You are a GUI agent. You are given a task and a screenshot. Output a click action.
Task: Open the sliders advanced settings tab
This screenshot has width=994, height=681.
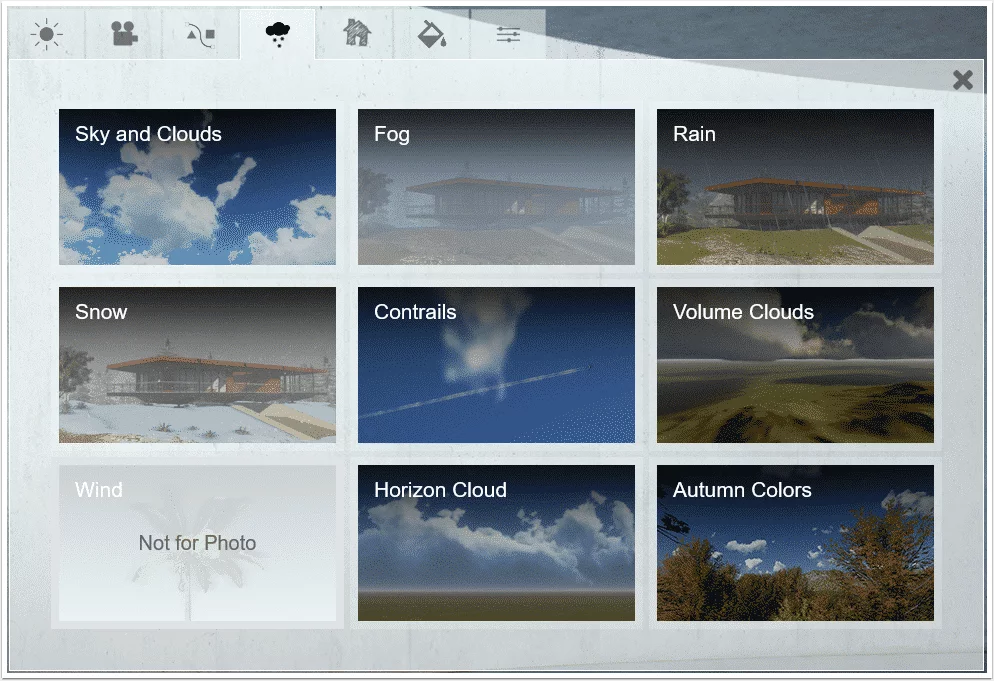[508, 34]
